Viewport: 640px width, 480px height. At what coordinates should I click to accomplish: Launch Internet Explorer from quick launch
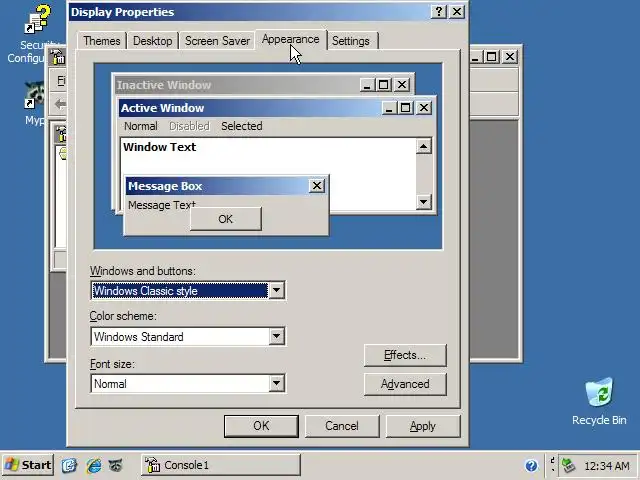93,465
